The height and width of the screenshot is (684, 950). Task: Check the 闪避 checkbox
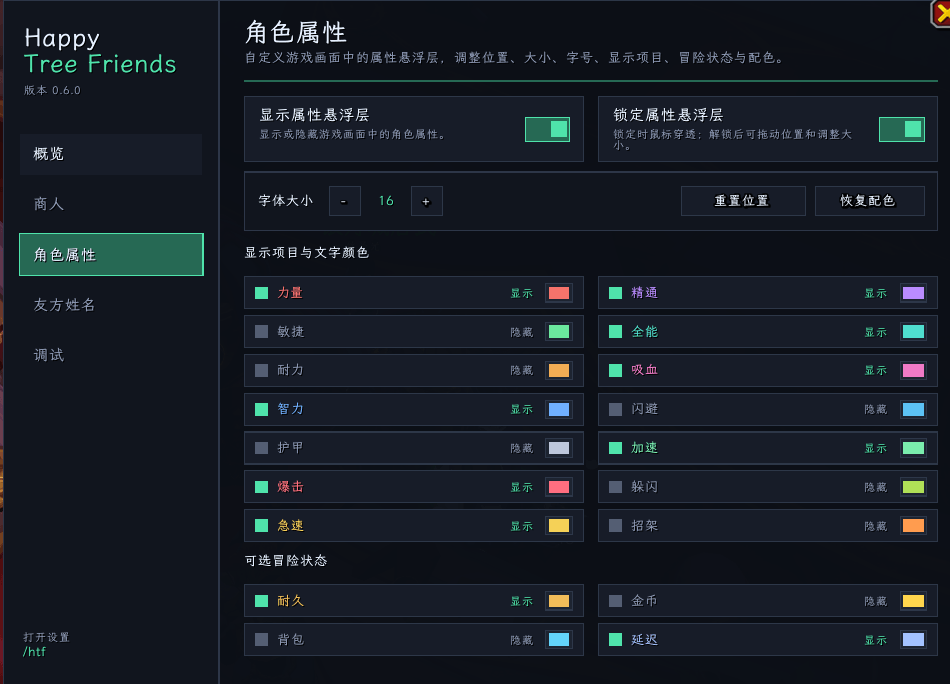[x=615, y=409]
